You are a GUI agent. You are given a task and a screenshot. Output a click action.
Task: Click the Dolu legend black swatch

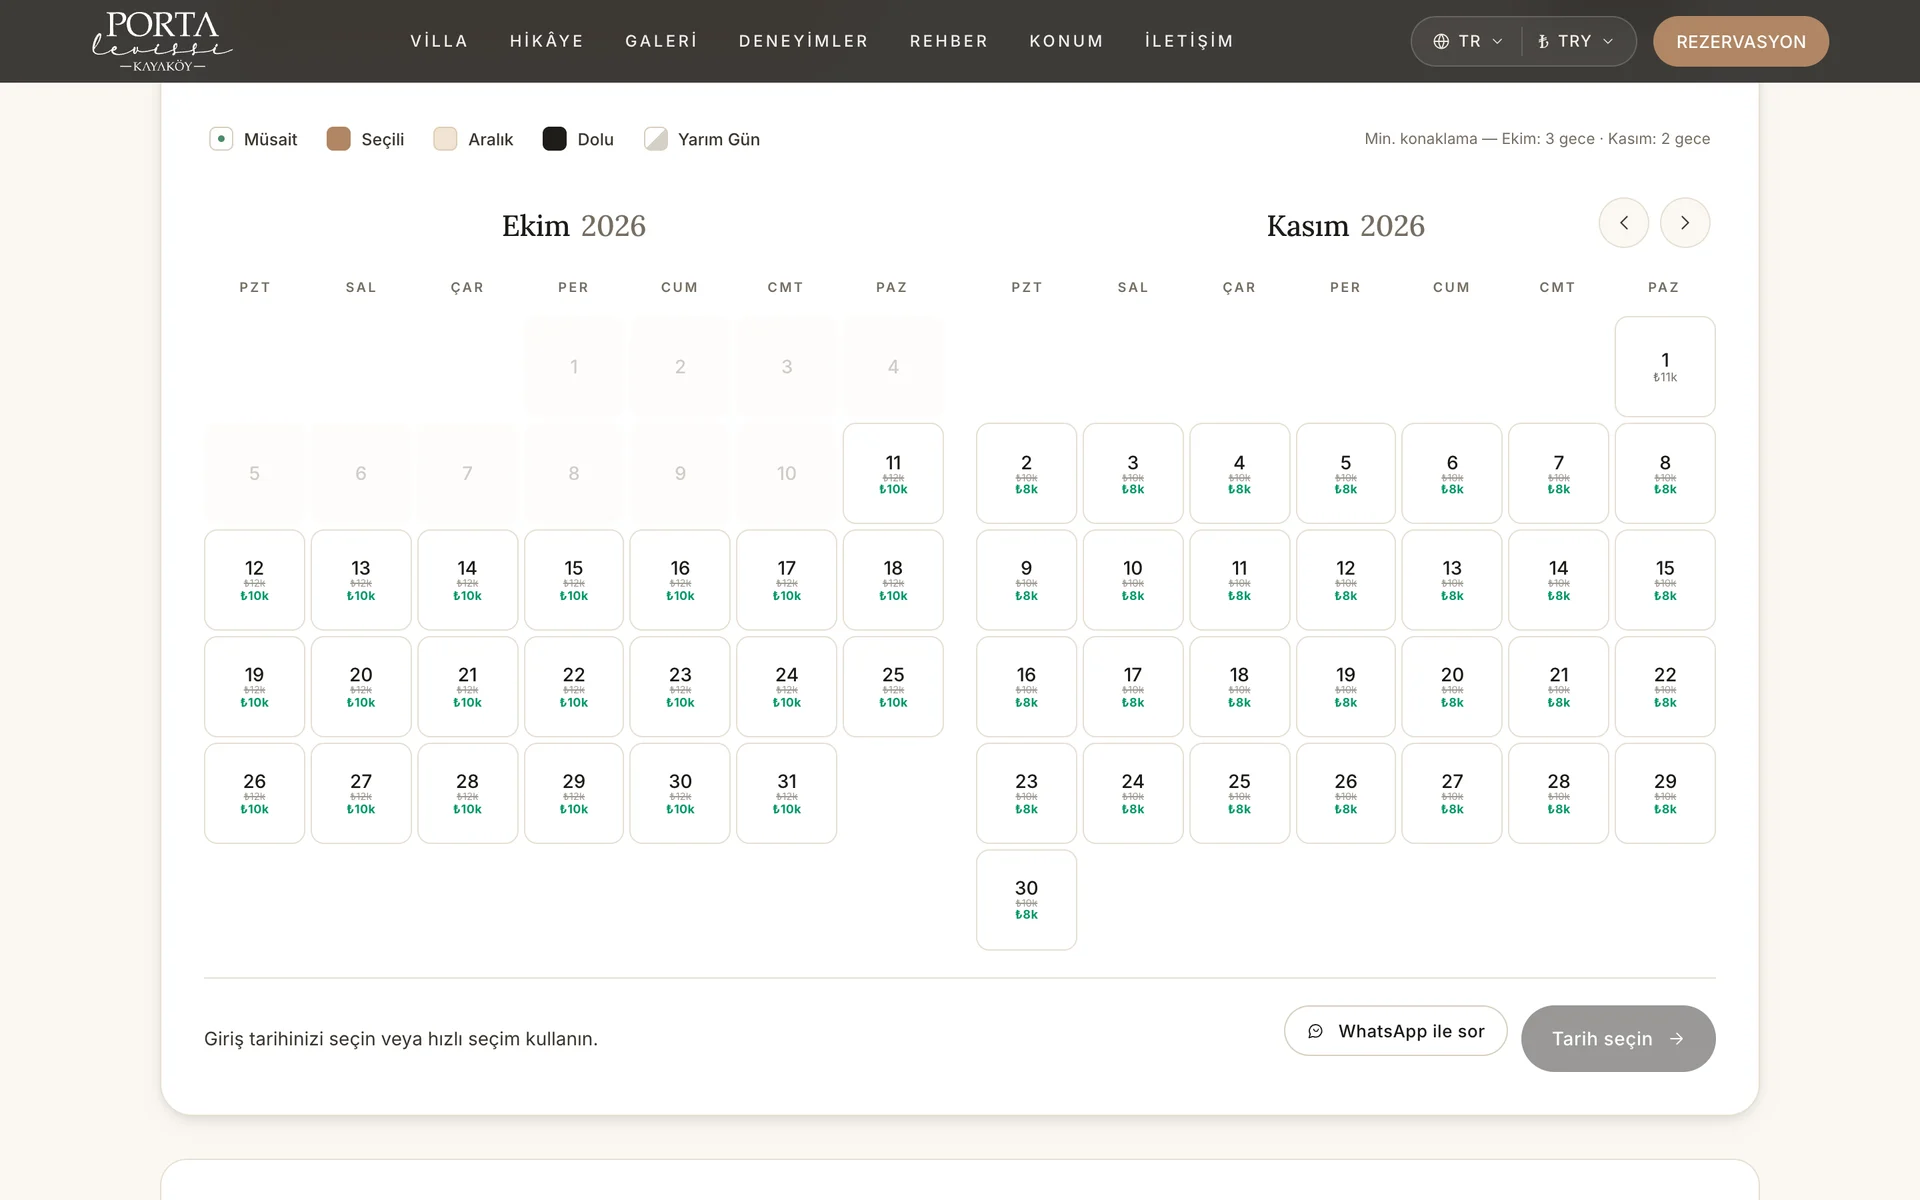tap(555, 139)
